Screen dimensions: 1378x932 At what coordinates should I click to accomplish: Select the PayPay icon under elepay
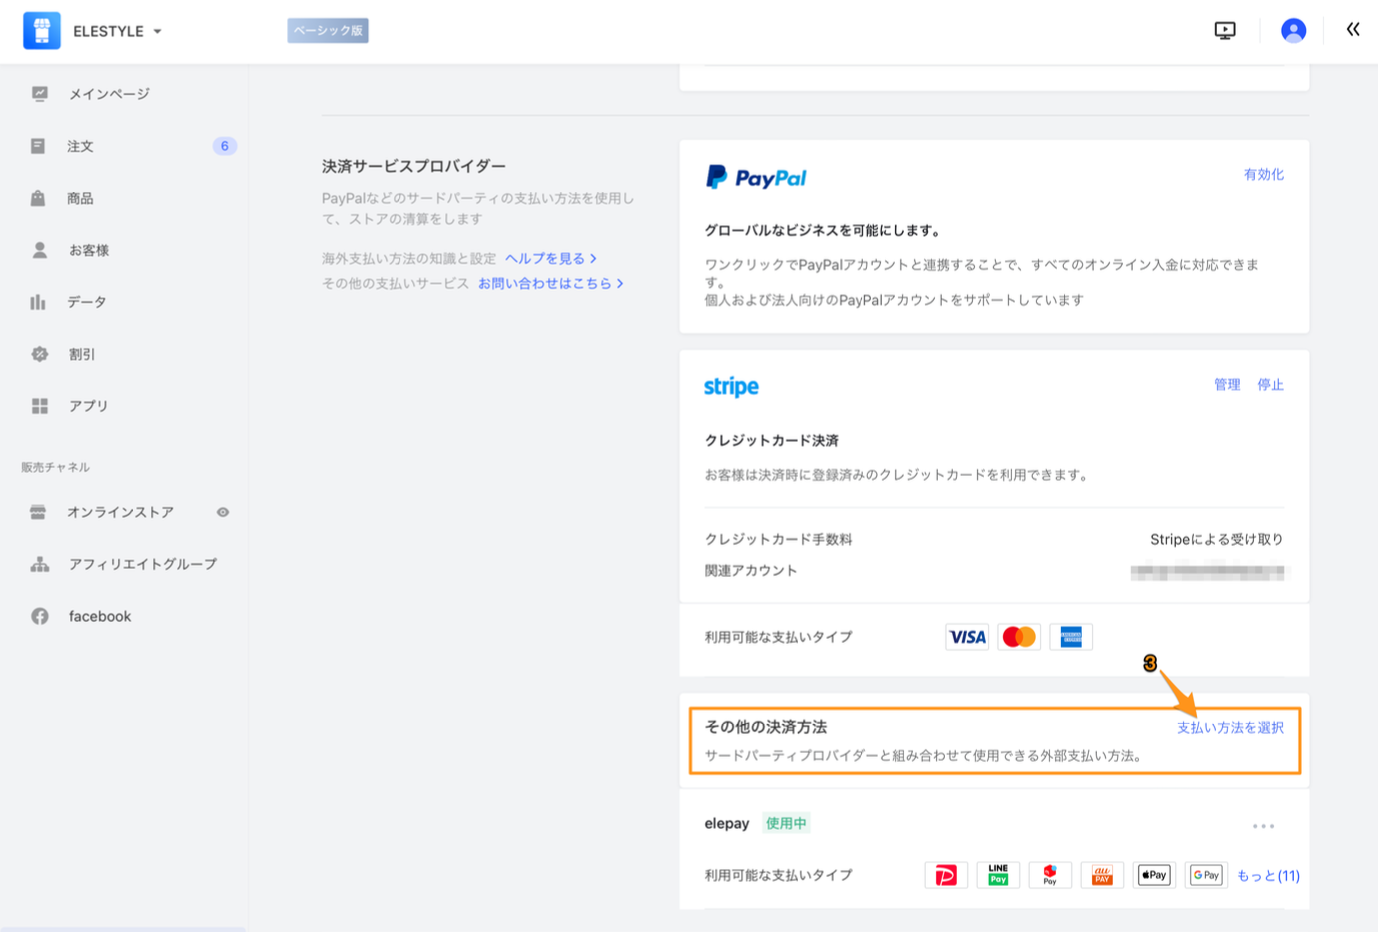pos(946,874)
